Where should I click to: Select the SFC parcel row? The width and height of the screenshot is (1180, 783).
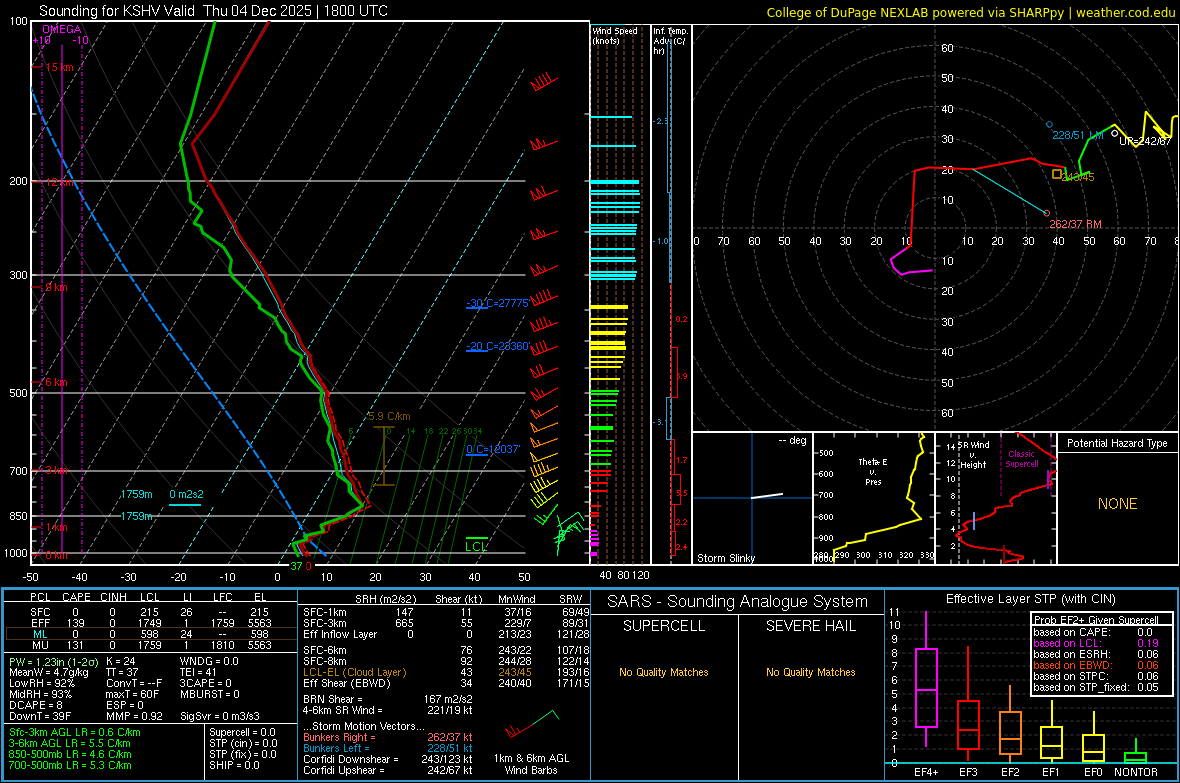(150, 613)
